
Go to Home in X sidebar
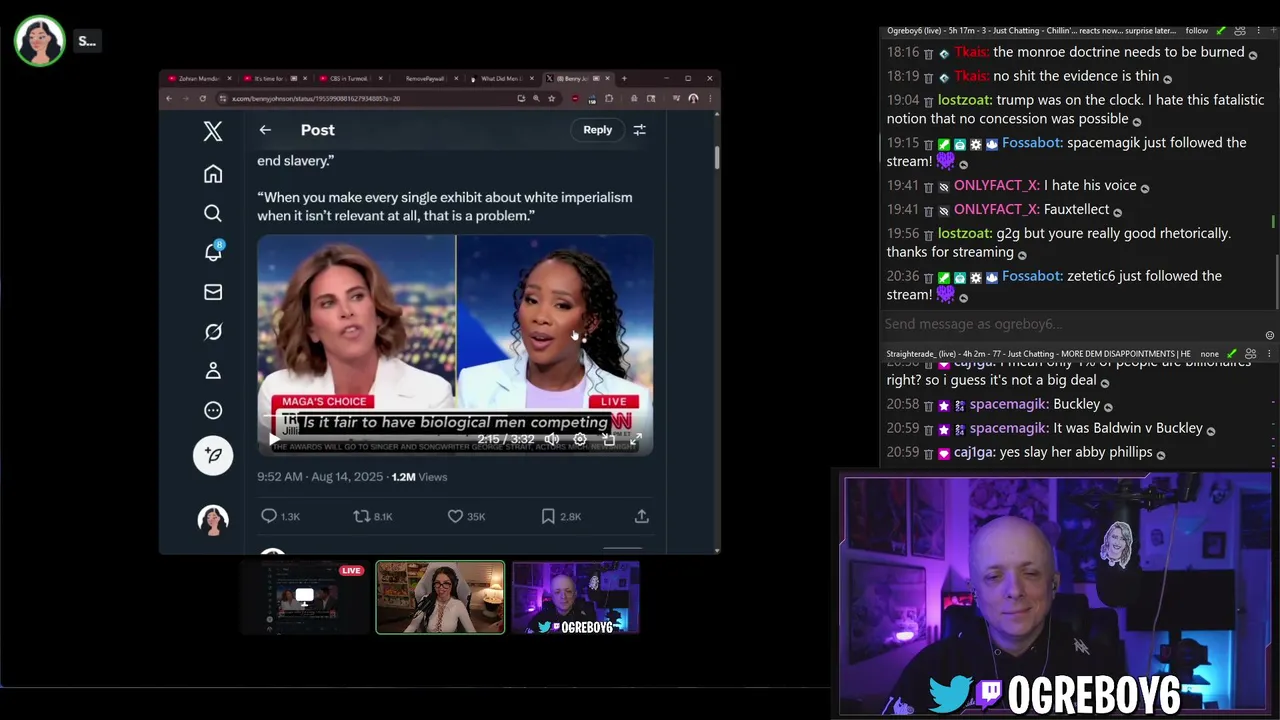click(213, 174)
